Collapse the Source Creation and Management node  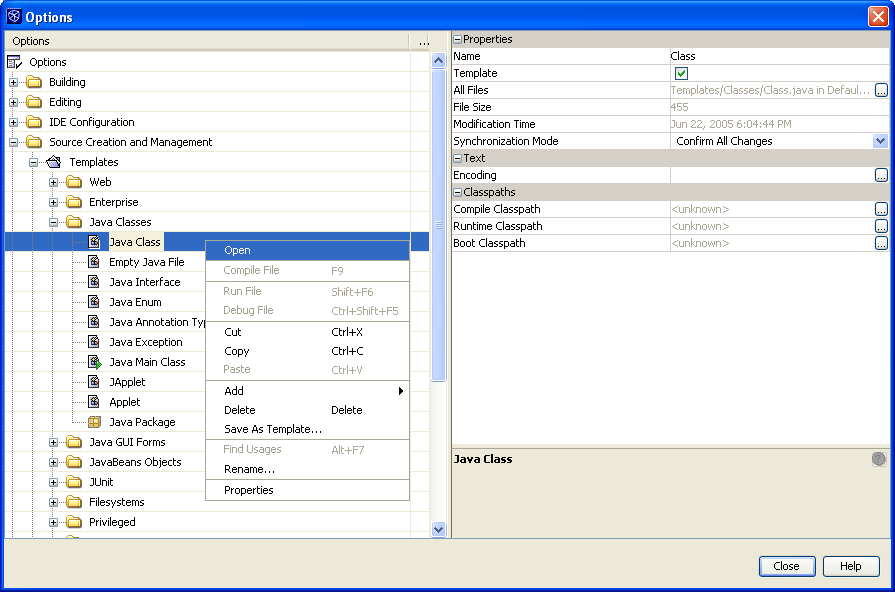coord(14,142)
